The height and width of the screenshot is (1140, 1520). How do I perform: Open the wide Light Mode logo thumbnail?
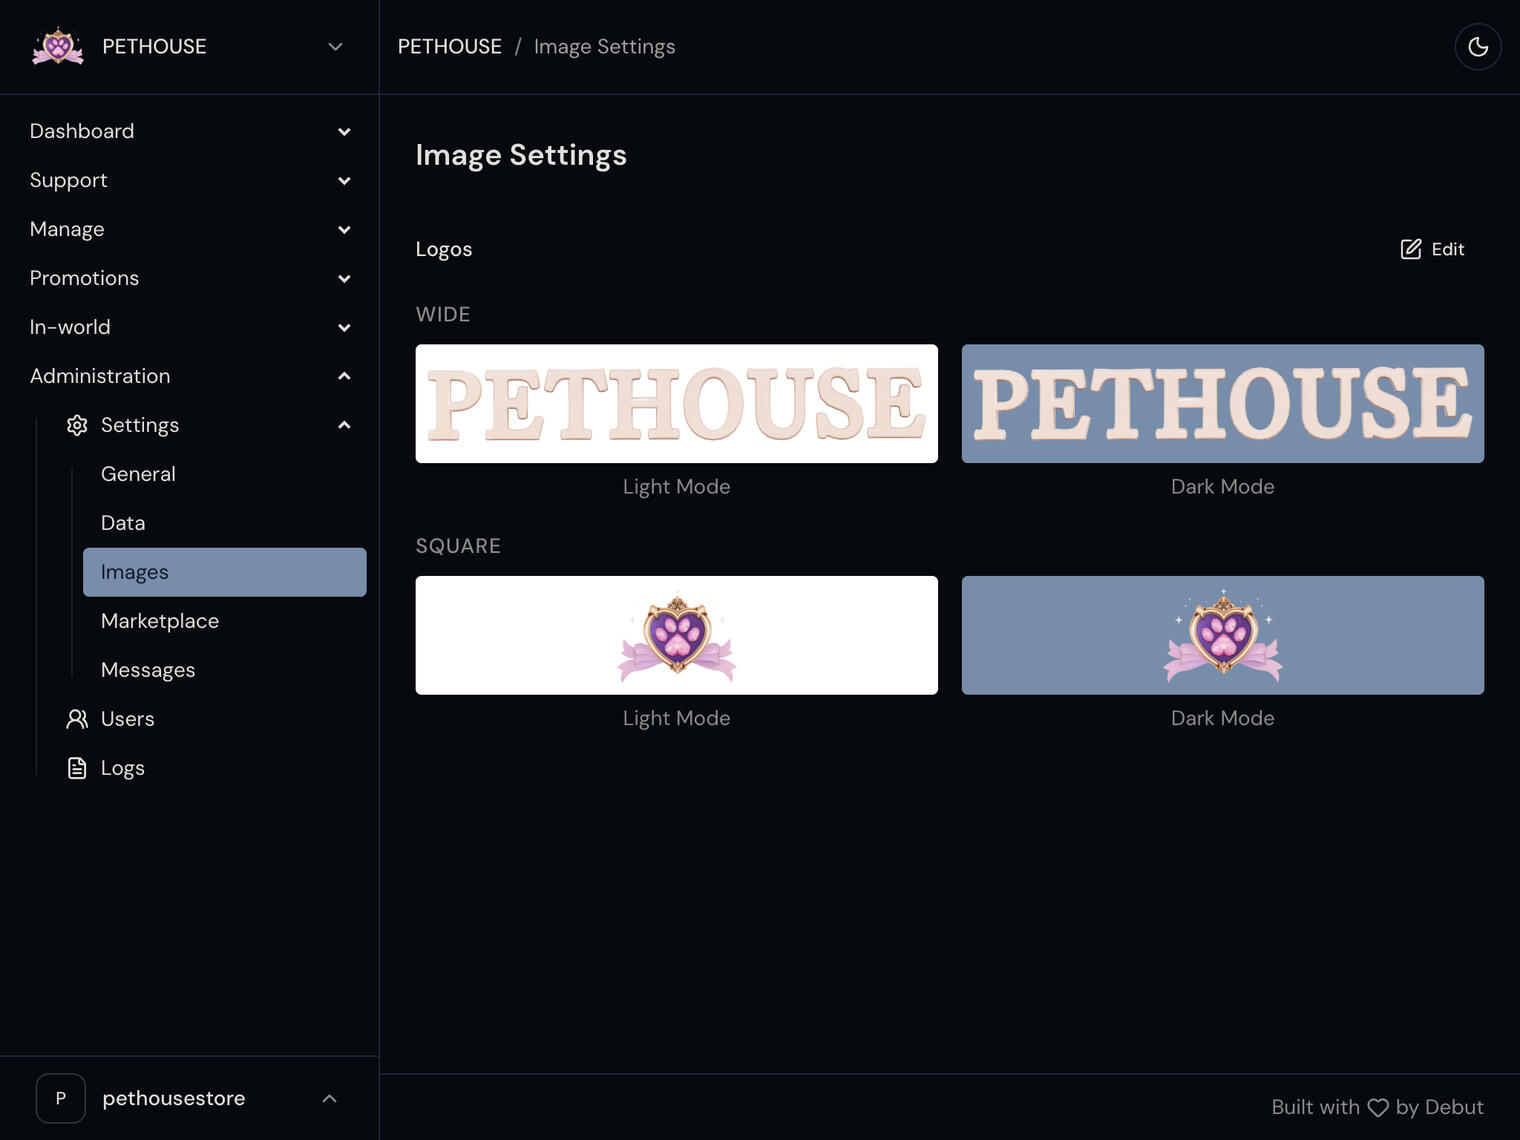(677, 404)
